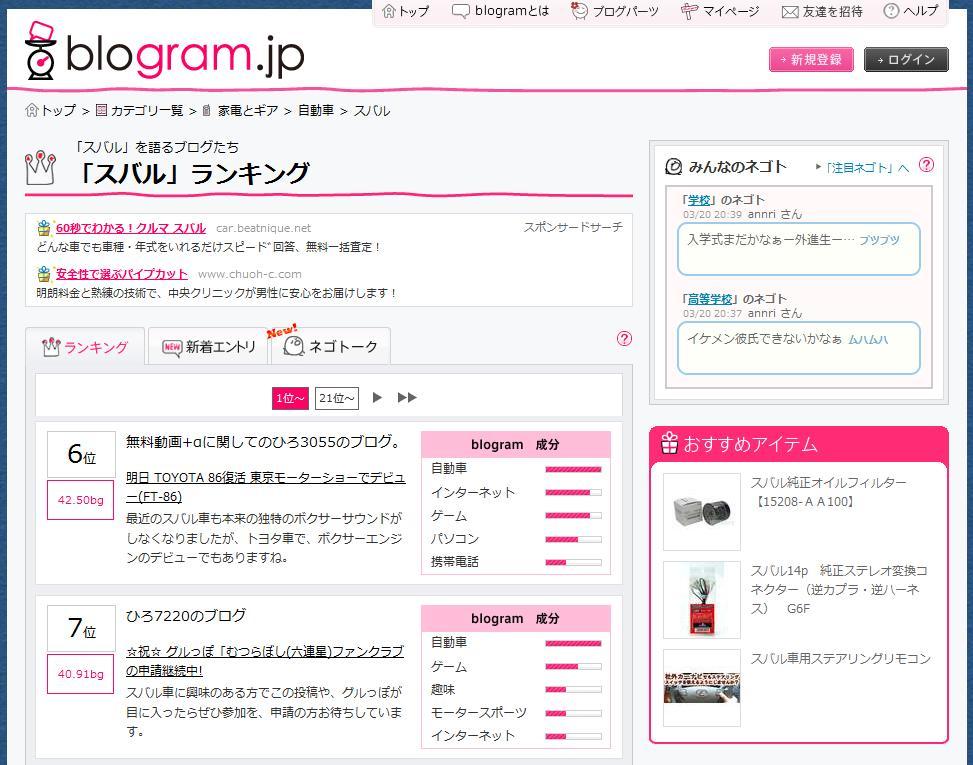Open トップ home link in top navigation
This screenshot has width=973, height=765.
coord(407,11)
